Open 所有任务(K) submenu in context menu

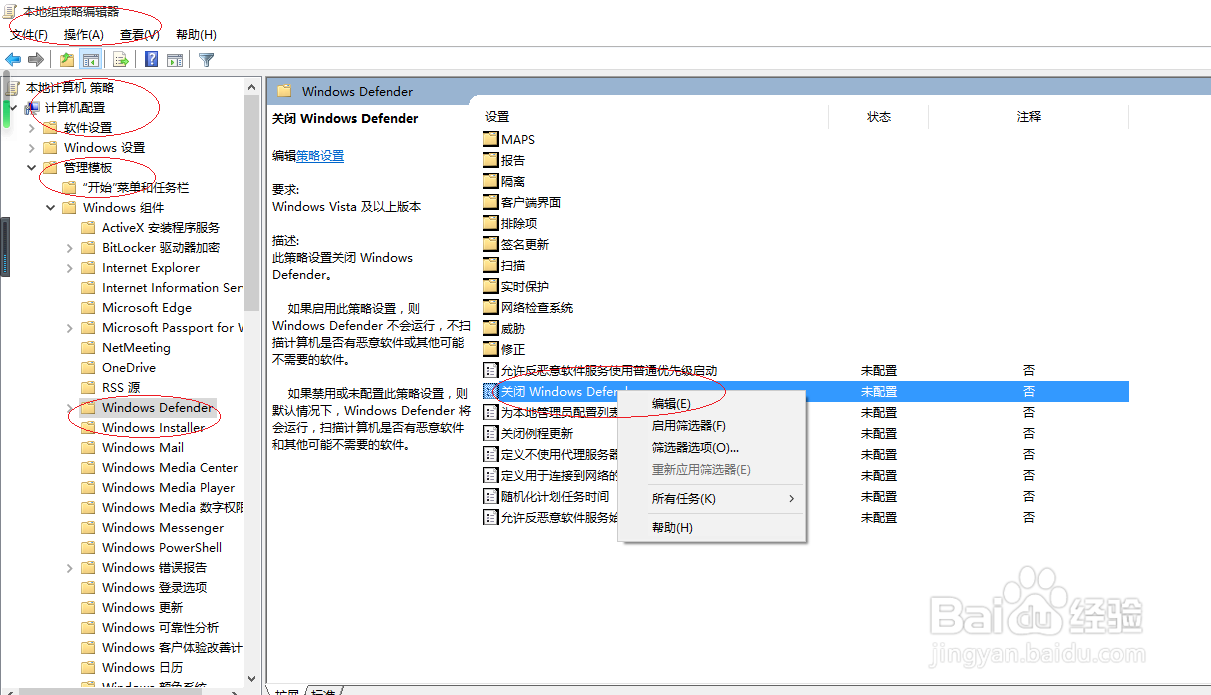click(x=712, y=499)
